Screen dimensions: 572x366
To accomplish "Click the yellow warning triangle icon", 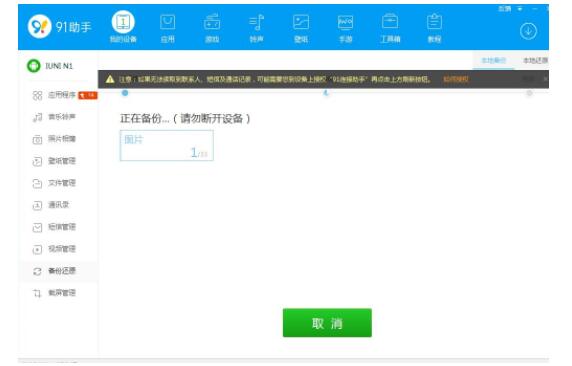I will (x=110, y=79).
